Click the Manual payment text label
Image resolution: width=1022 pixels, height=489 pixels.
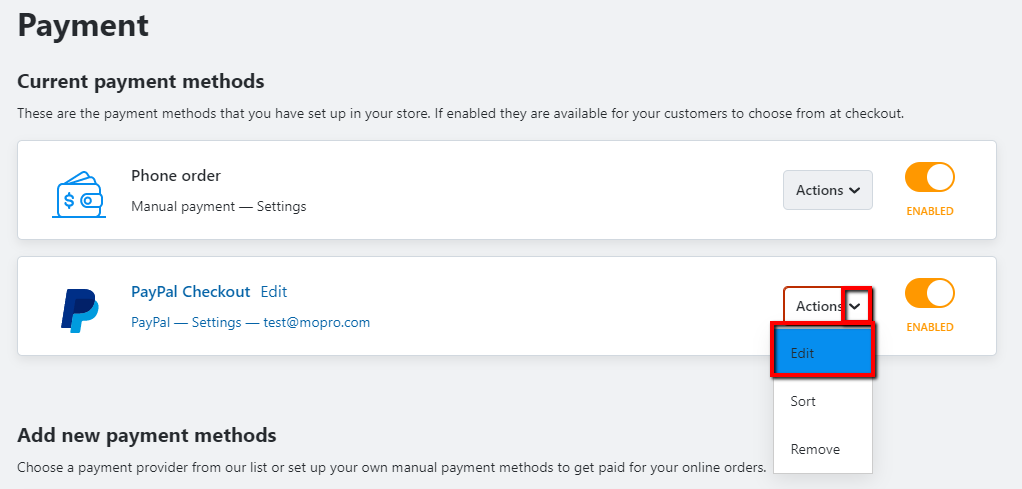[183, 207]
